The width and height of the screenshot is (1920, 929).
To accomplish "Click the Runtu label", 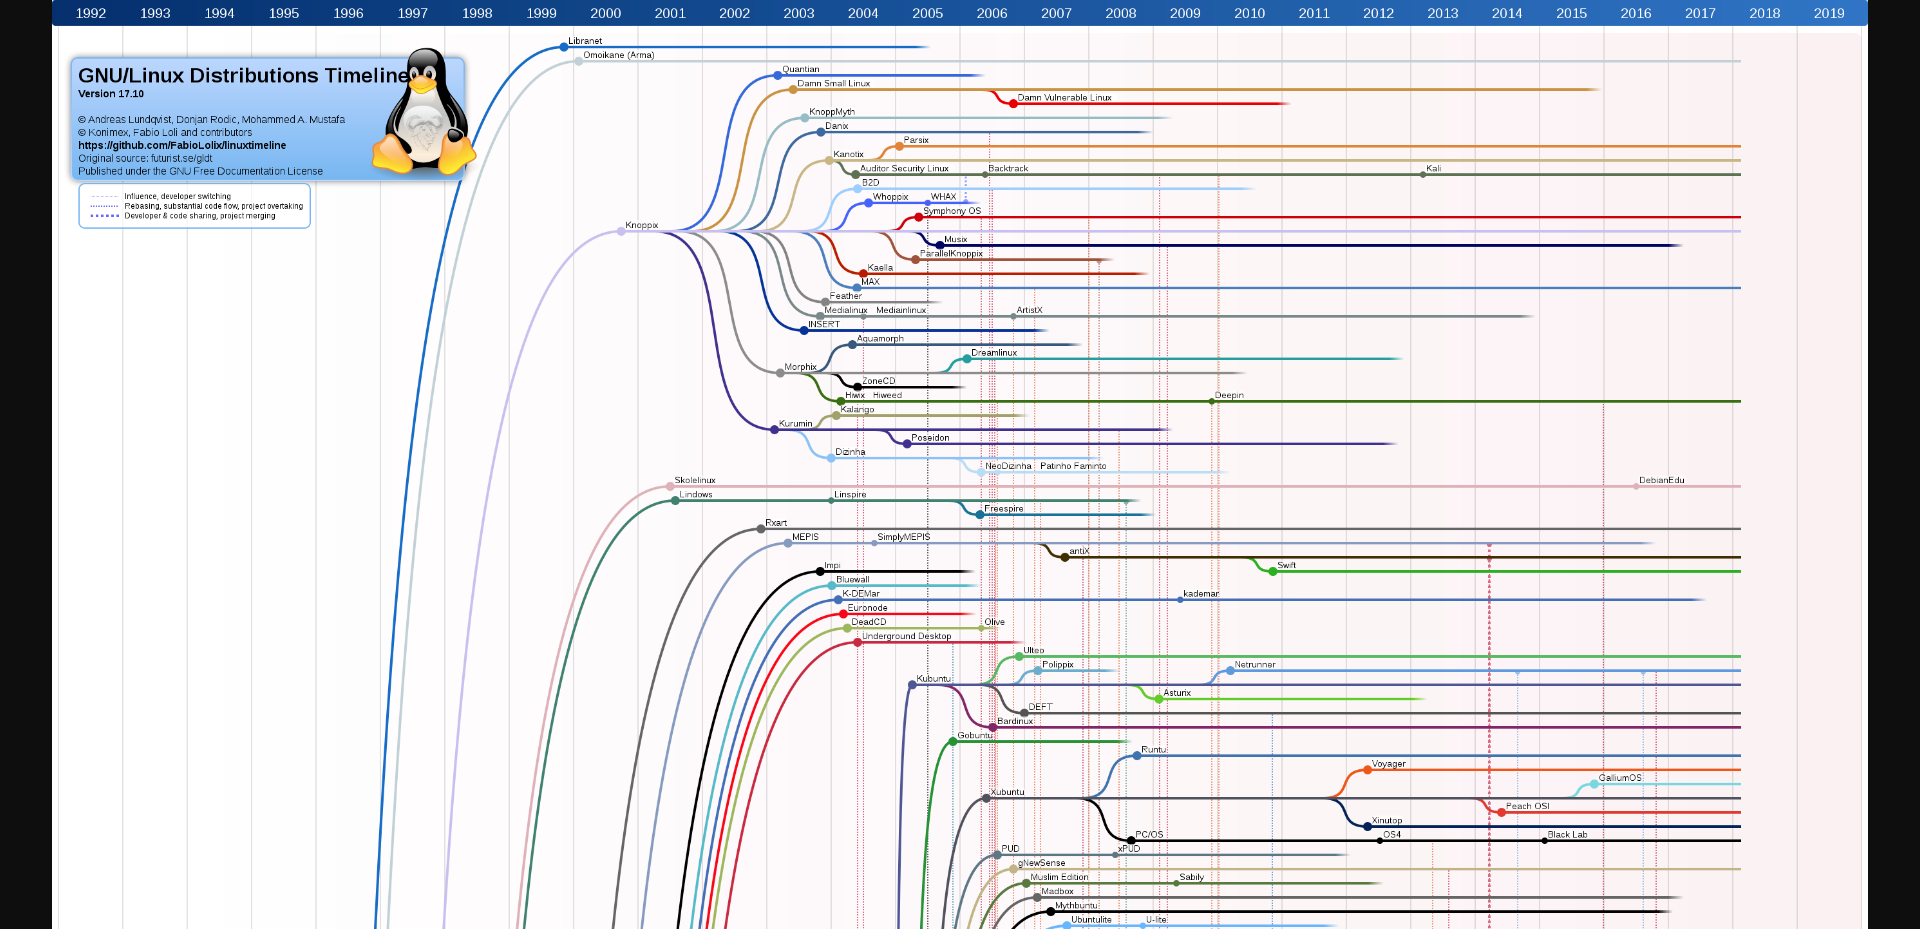I will (x=1153, y=749).
